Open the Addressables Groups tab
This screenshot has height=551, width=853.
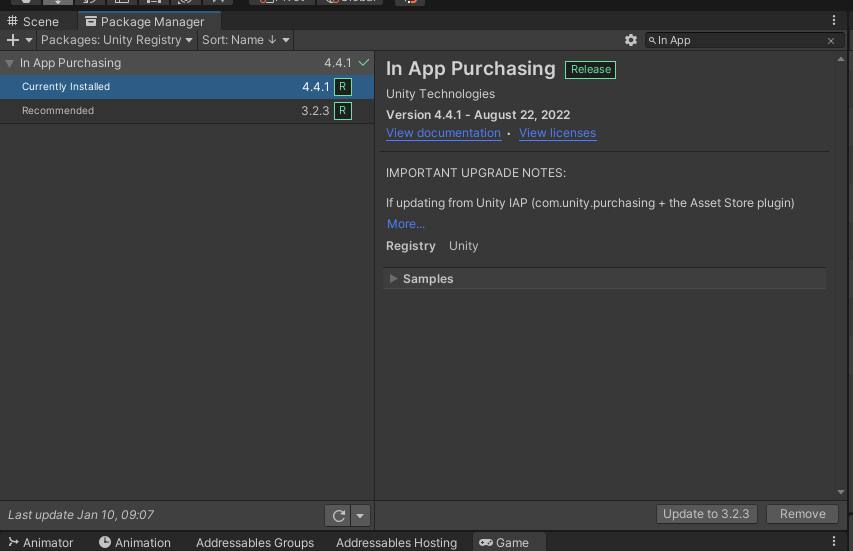coord(255,542)
